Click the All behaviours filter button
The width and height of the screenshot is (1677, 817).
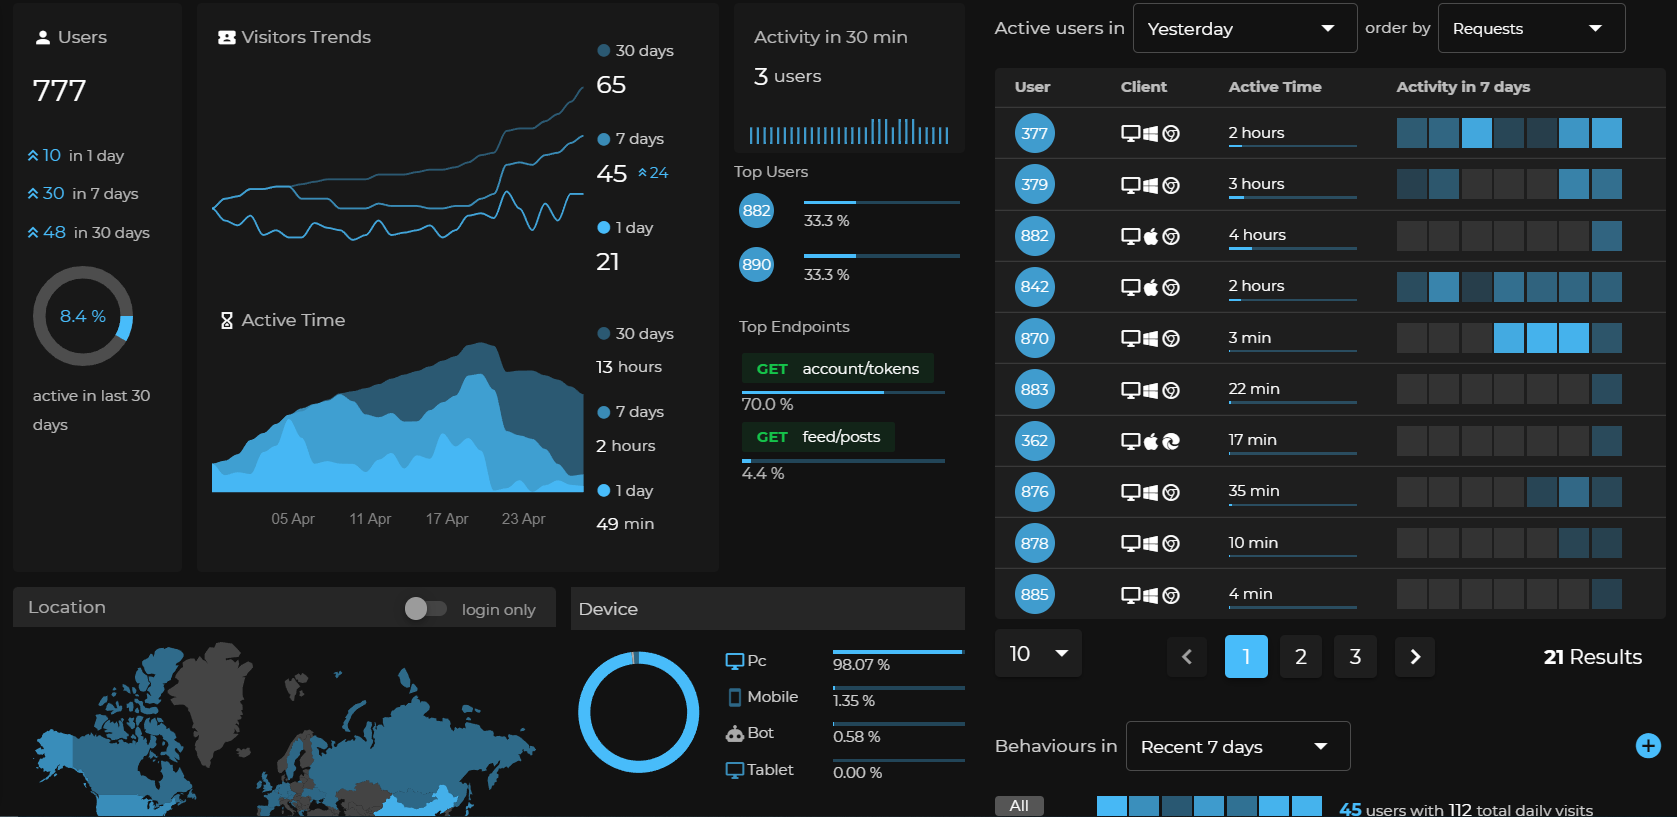click(x=1019, y=806)
